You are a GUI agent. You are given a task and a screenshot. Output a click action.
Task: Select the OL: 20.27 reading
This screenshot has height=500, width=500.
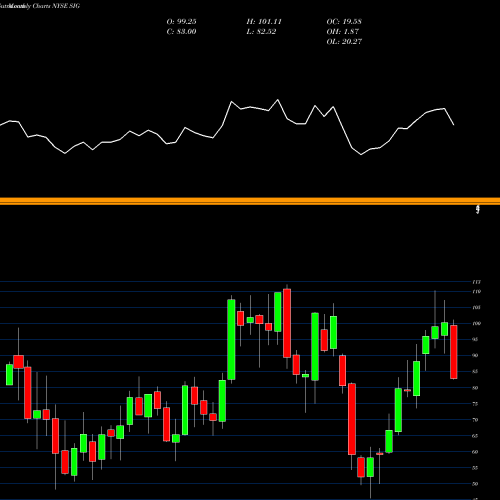(344, 42)
